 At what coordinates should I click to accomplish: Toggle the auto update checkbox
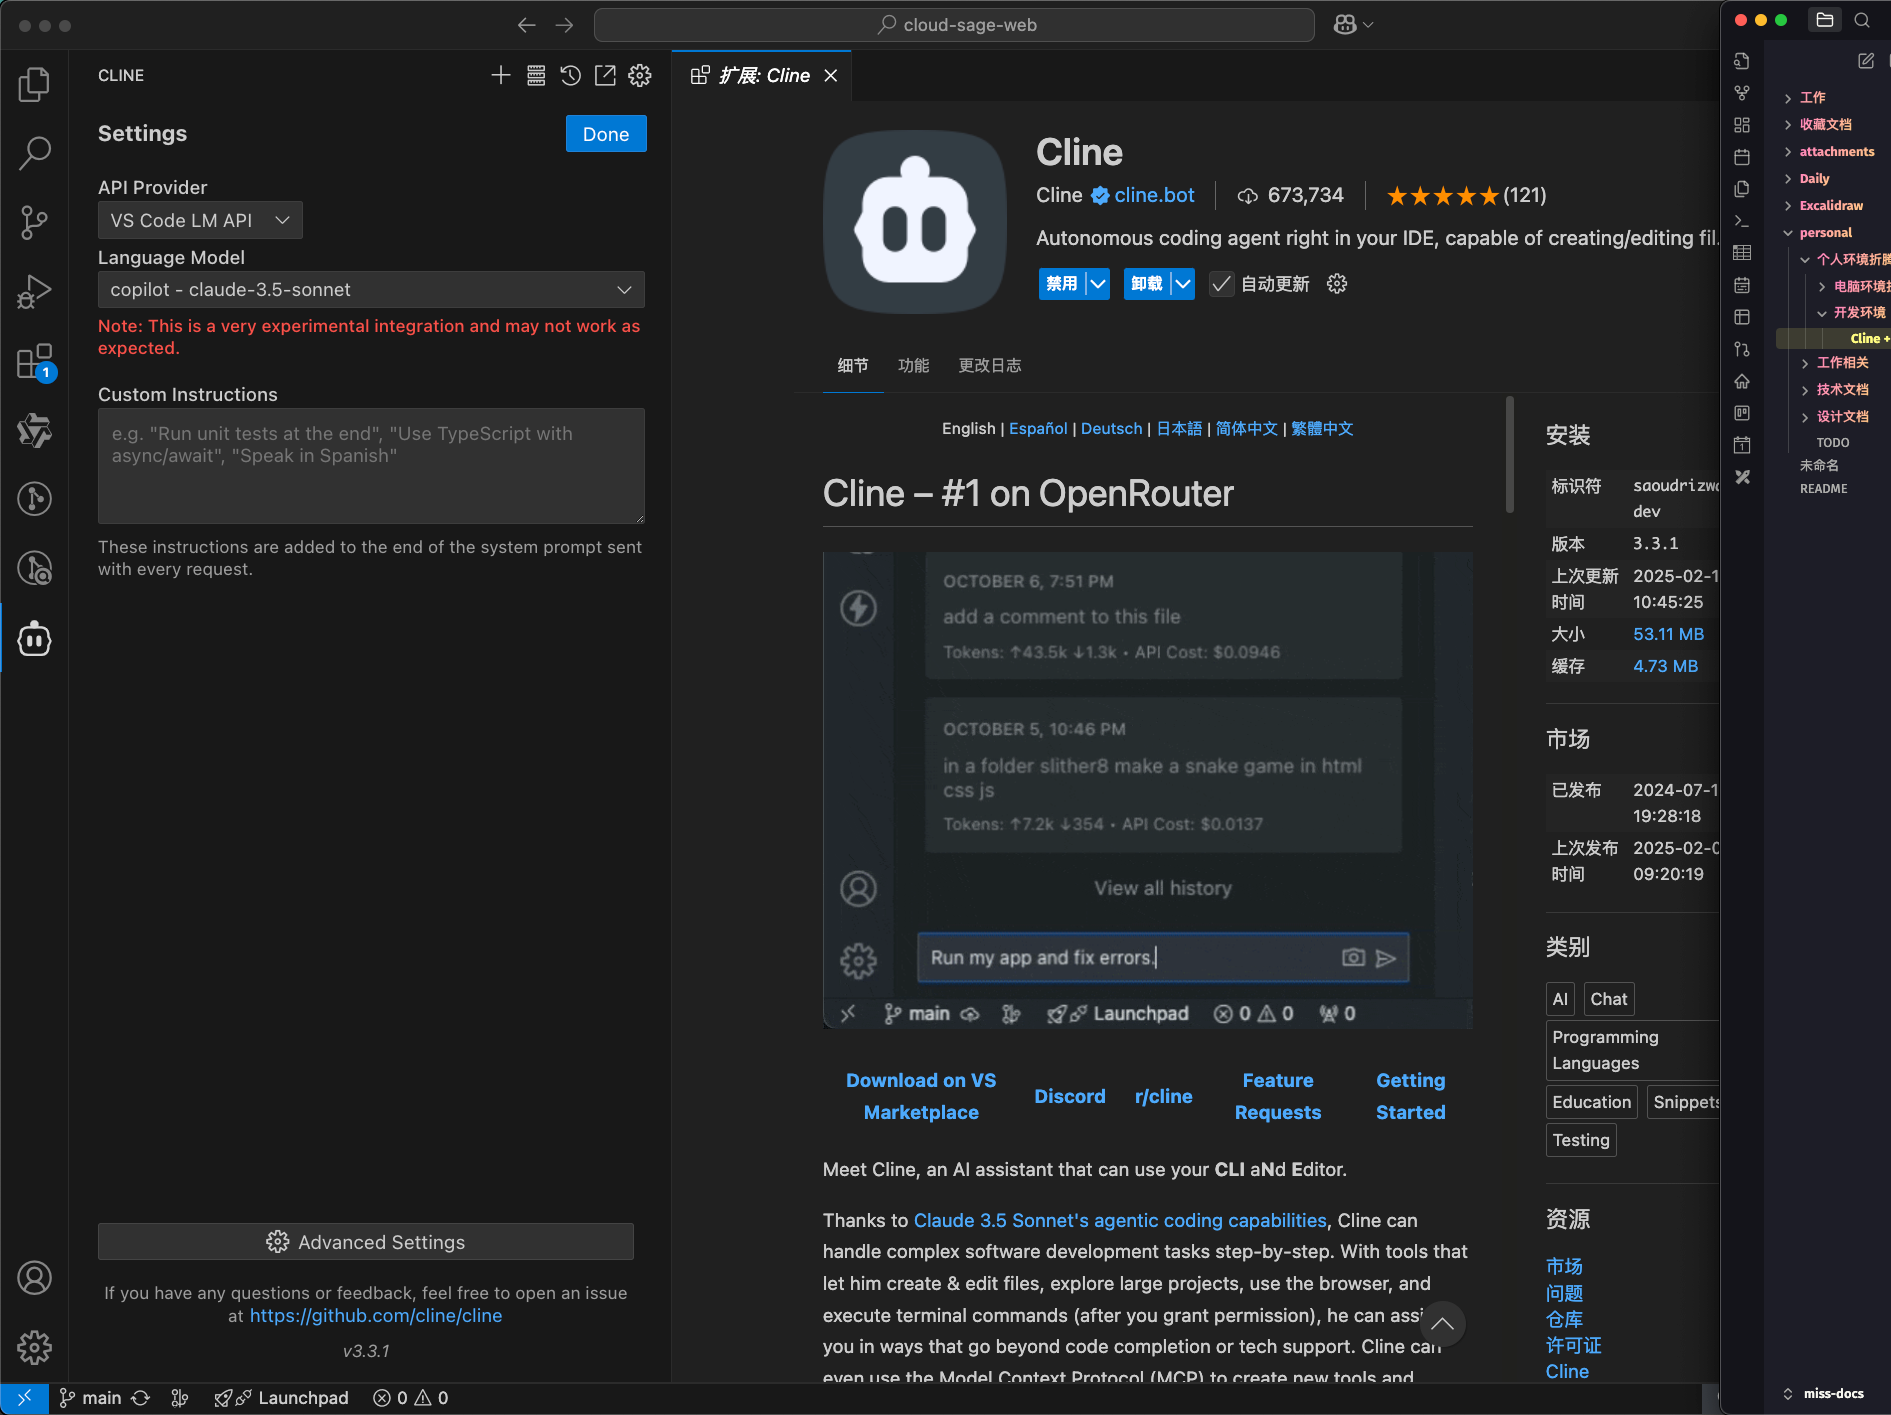[1221, 284]
